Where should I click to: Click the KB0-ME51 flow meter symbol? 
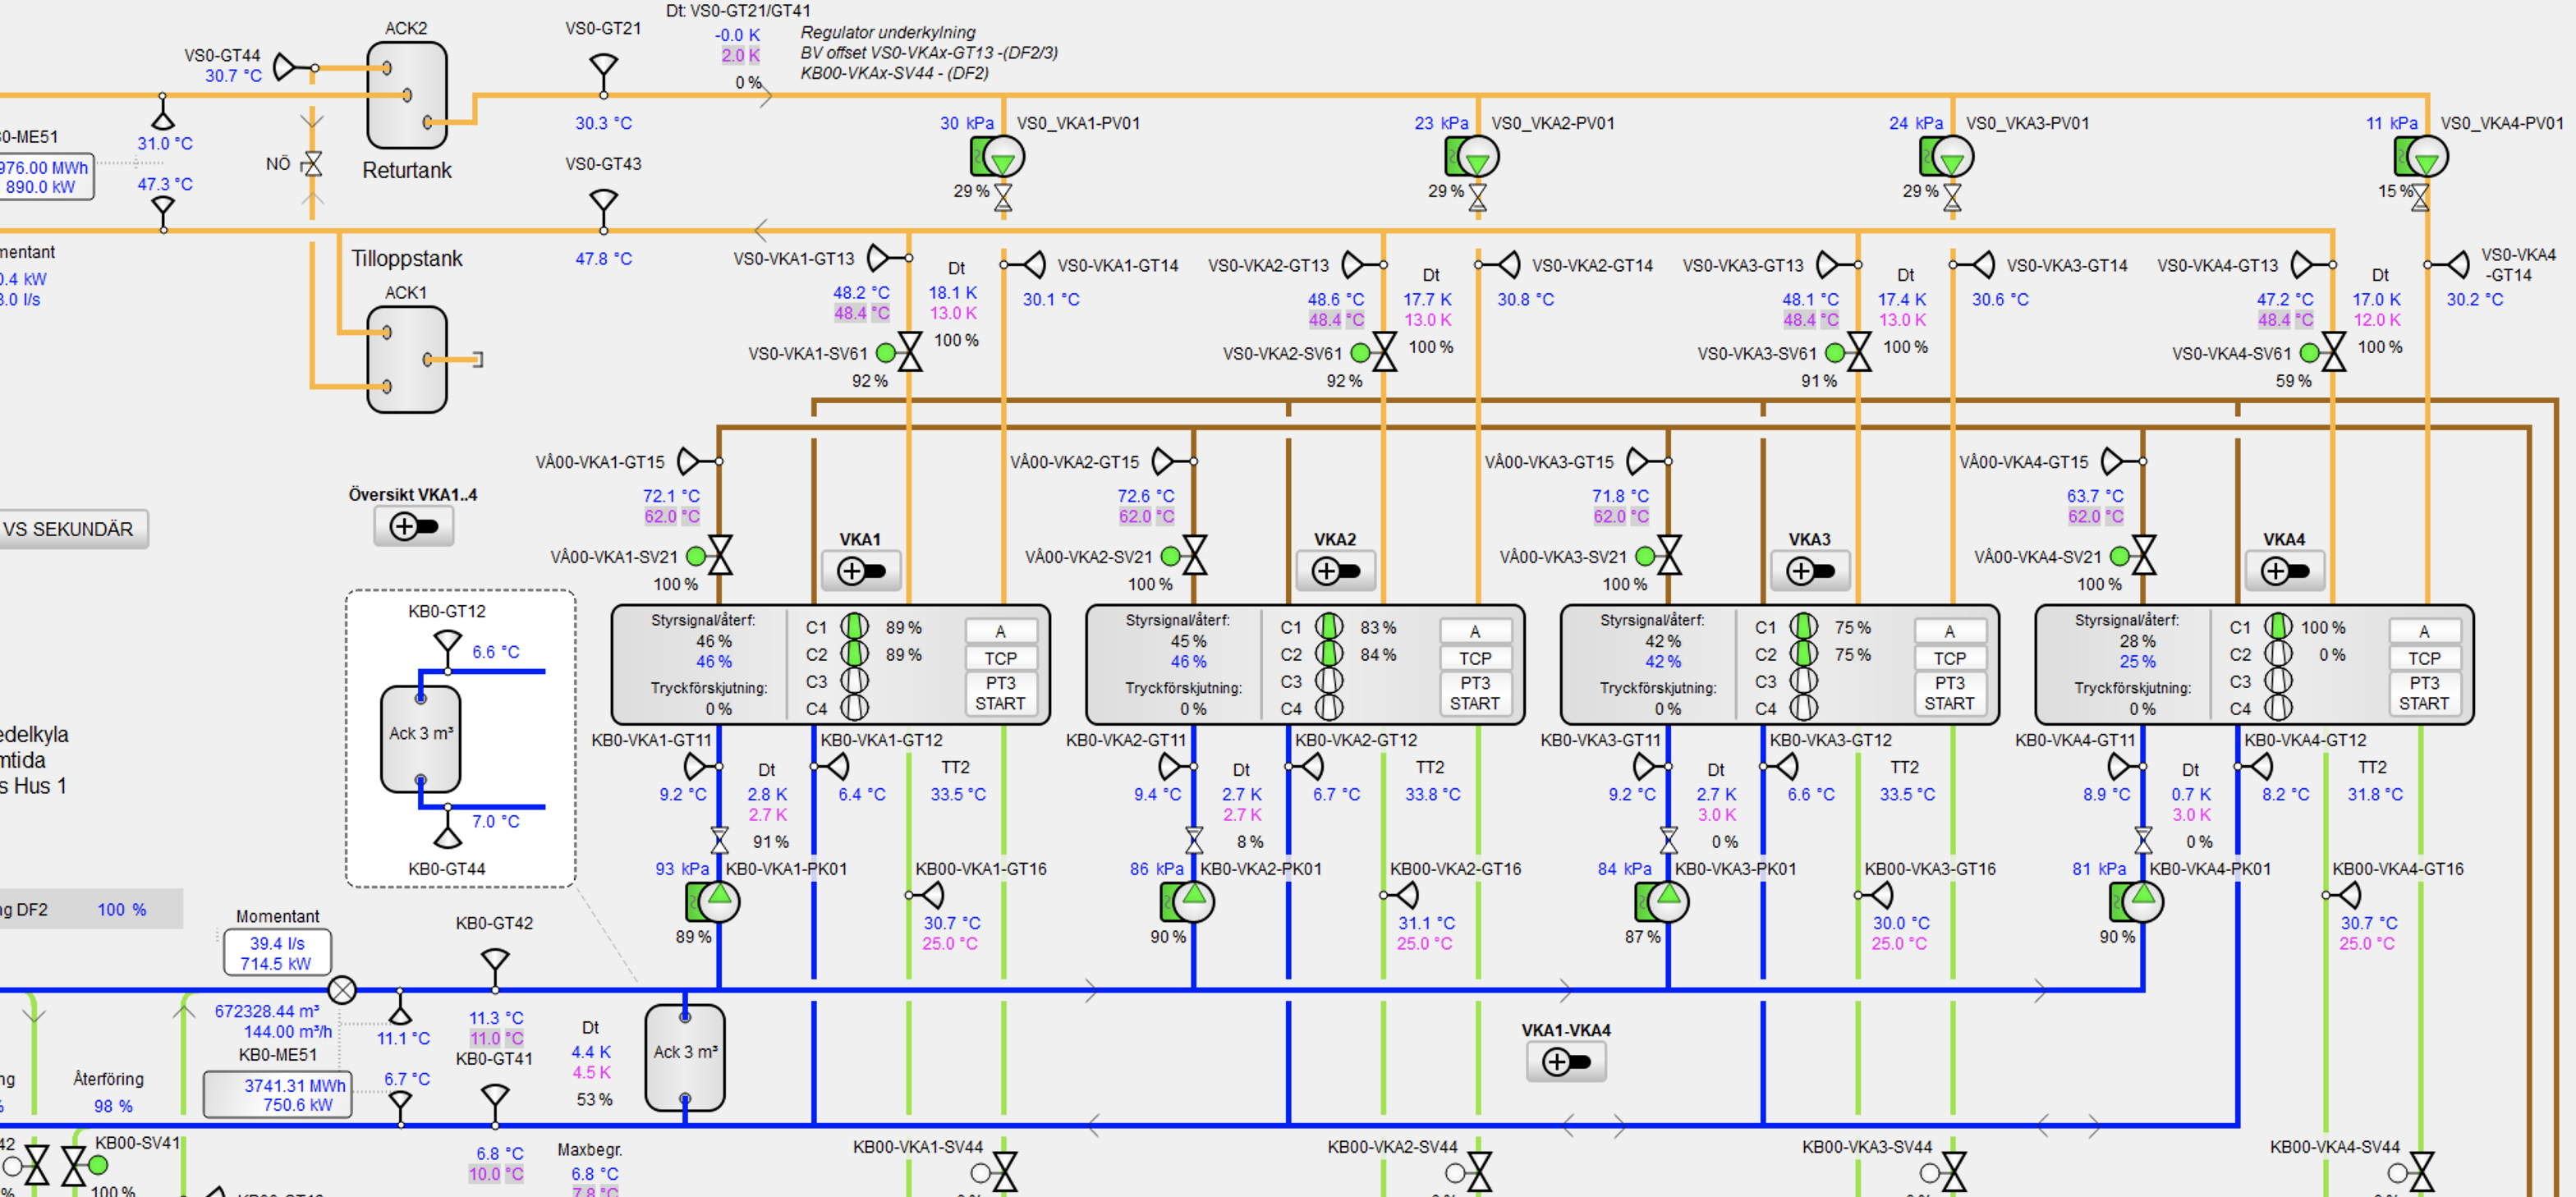pyautogui.click(x=342, y=990)
